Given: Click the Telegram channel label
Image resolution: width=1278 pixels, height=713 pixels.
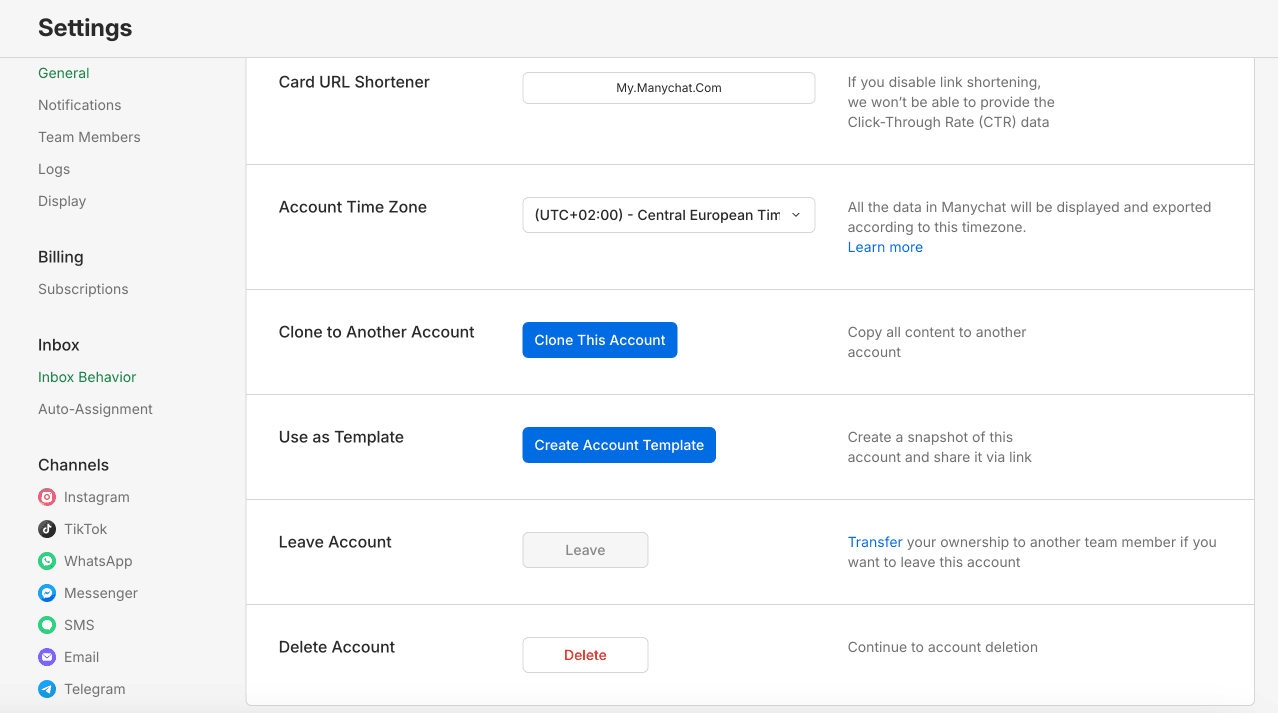Looking at the screenshot, I should click(95, 689).
